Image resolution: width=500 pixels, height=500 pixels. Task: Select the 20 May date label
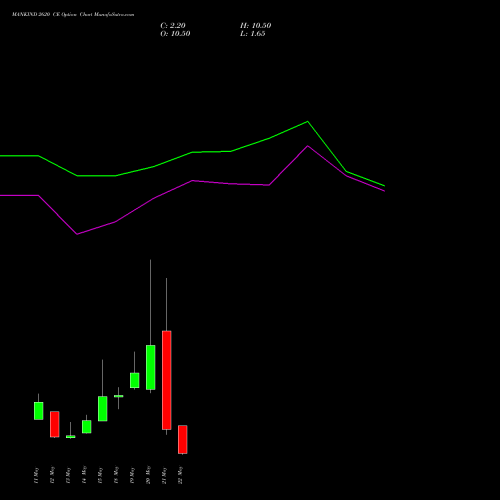[148, 475]
